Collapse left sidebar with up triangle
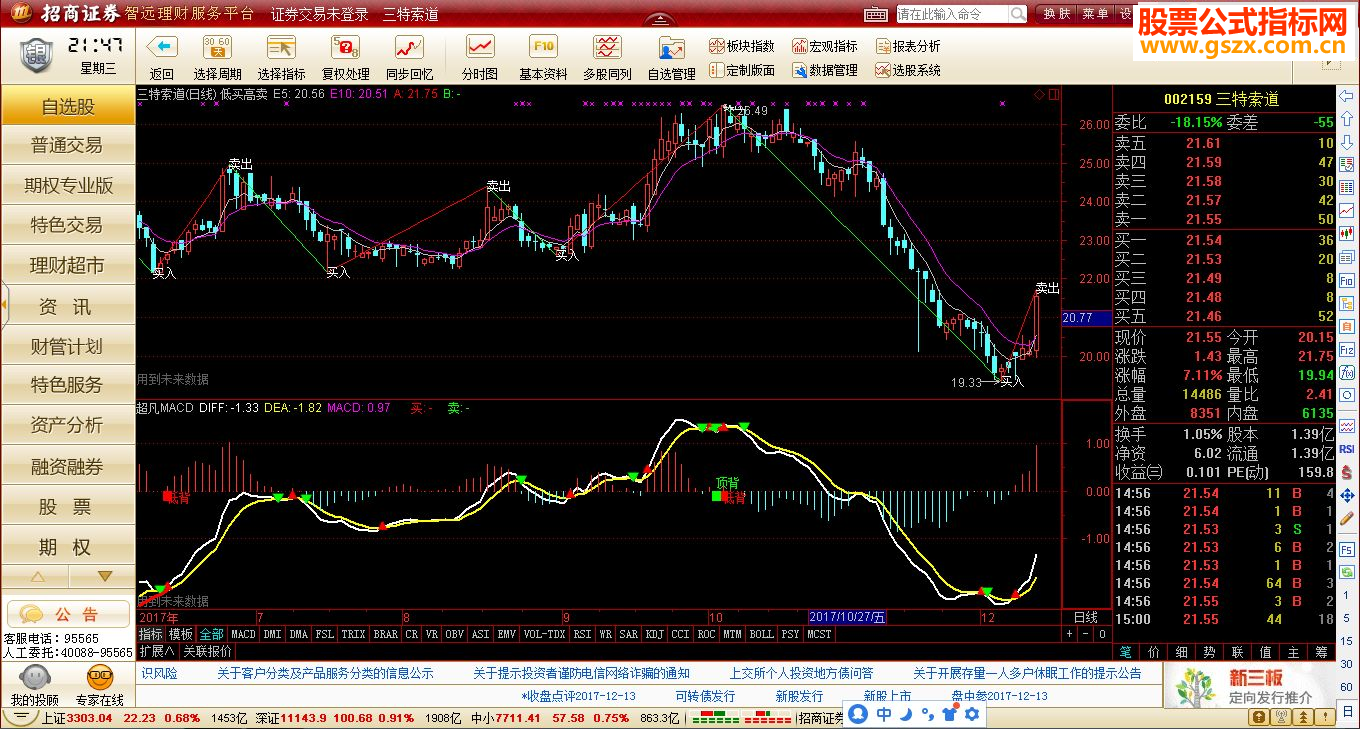Image resolution: width=1360 pixels, height=729 pixels. 37,577
